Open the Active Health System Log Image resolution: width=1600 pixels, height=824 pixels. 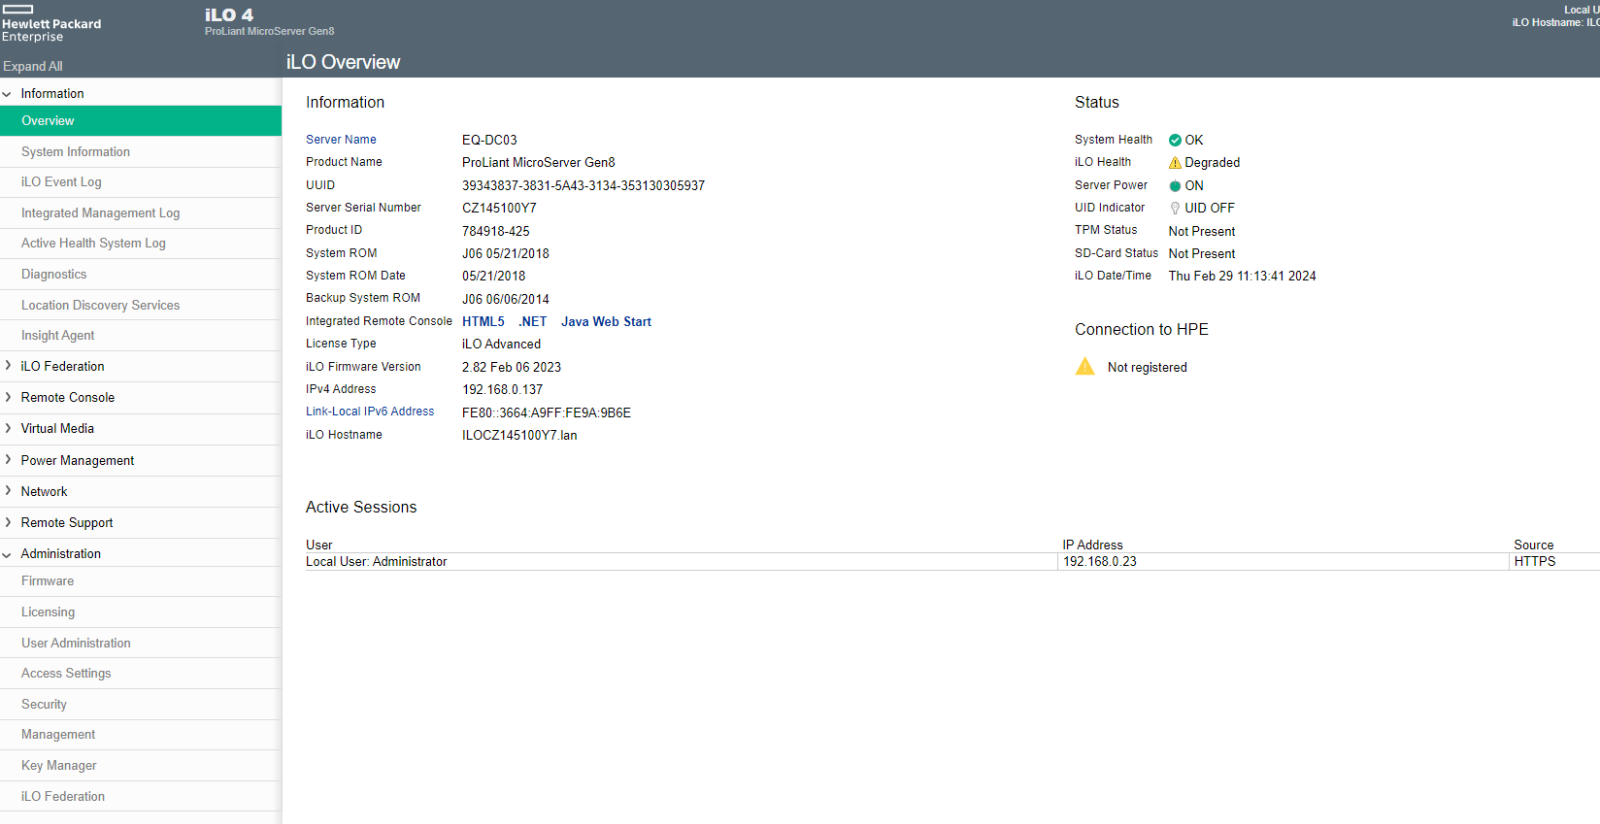[x=140, y=243]
